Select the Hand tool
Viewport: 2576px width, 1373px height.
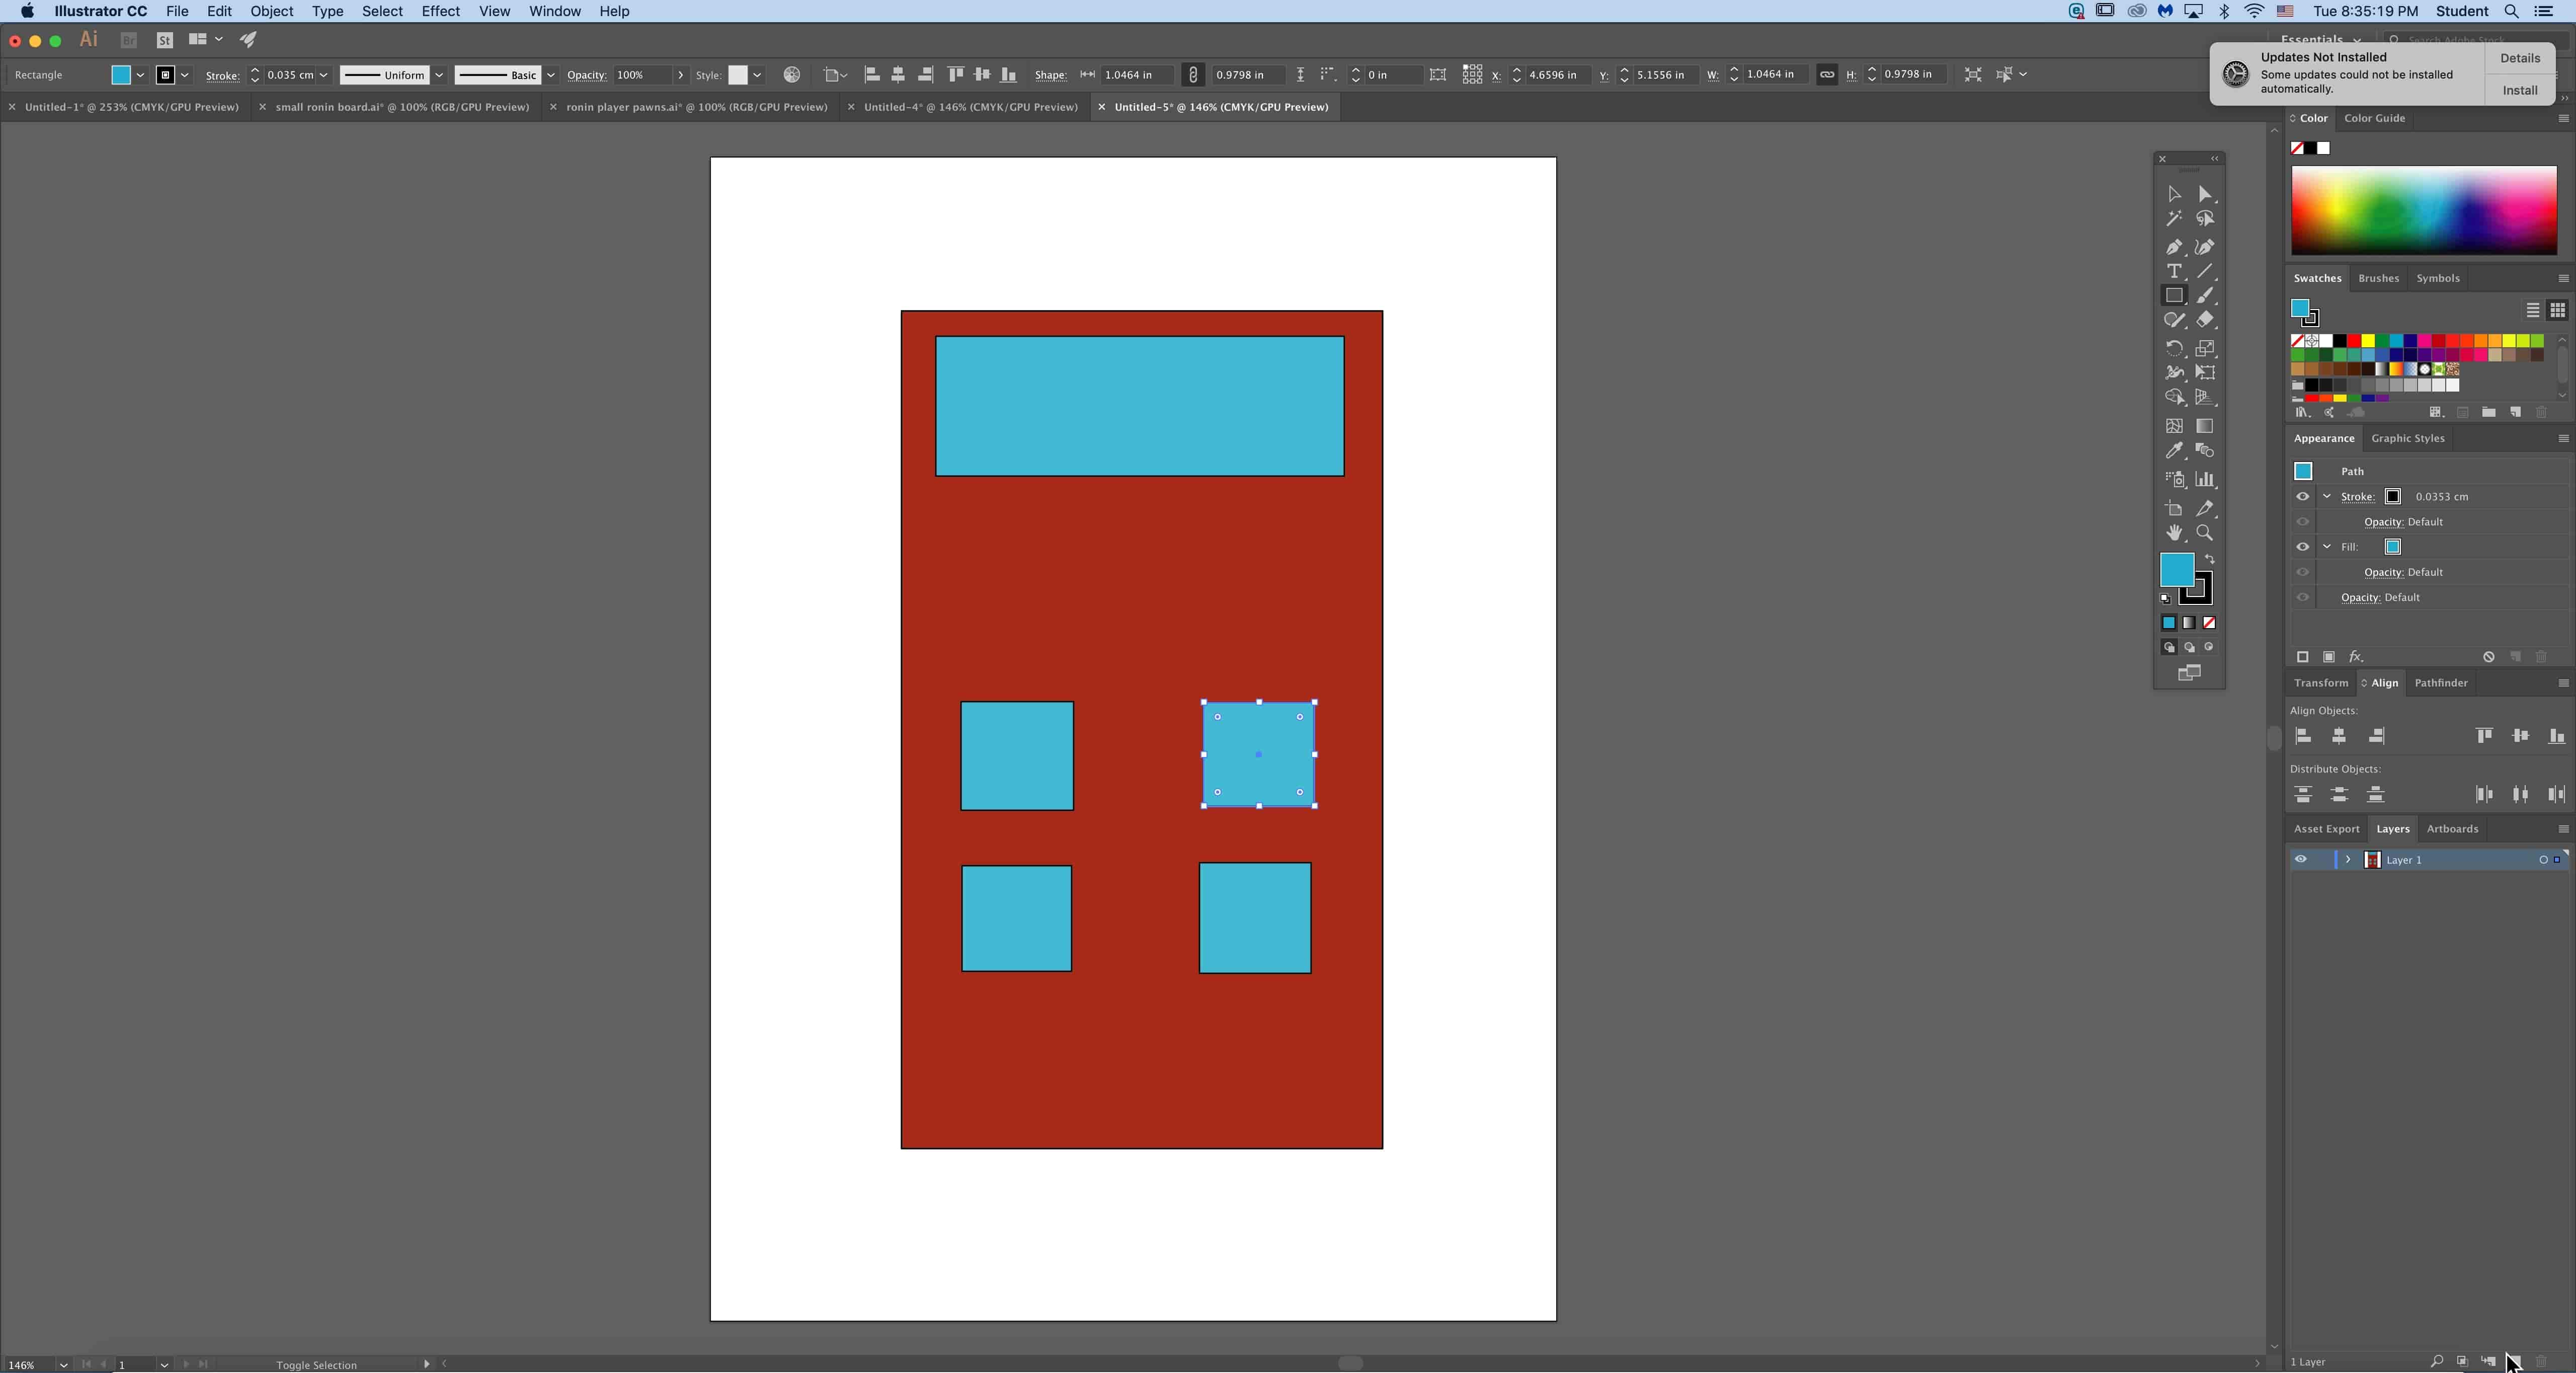pyautogui.click(x=2174, y=533)
